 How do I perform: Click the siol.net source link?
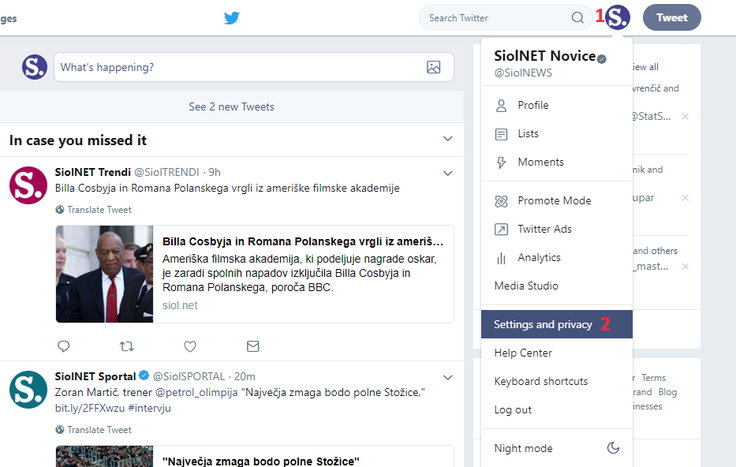[x=180, y=306]
